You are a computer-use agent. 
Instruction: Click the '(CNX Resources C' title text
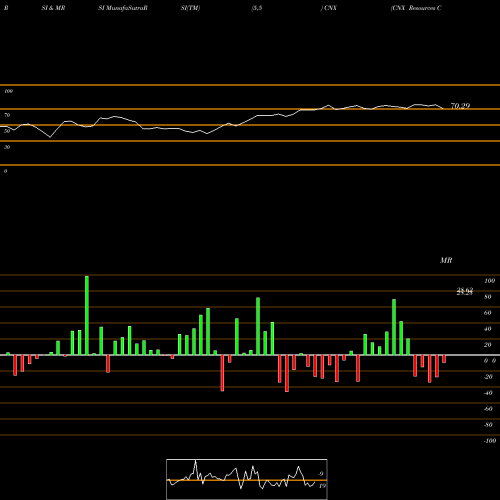coord(416,8)
